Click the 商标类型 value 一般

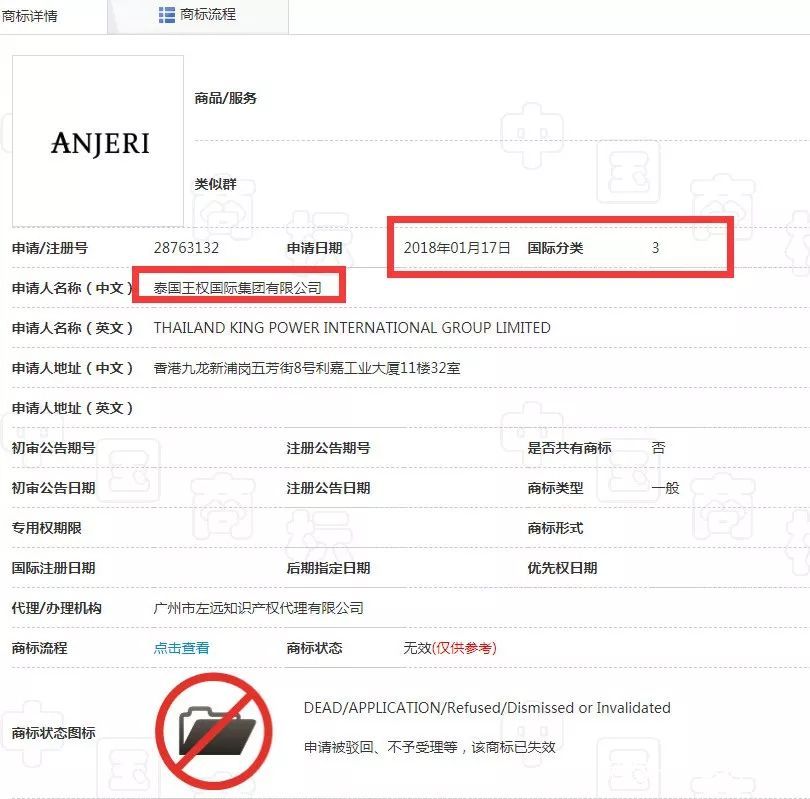(x=662, y=488)
